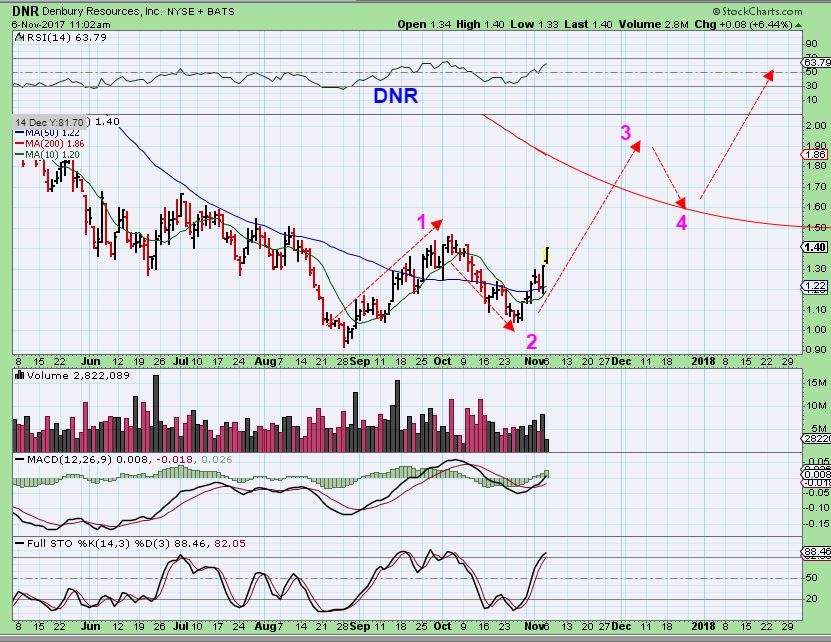Click the 14 Dec crosshair tooltip
The image size is (831, 642).
[x=50, y=121]
